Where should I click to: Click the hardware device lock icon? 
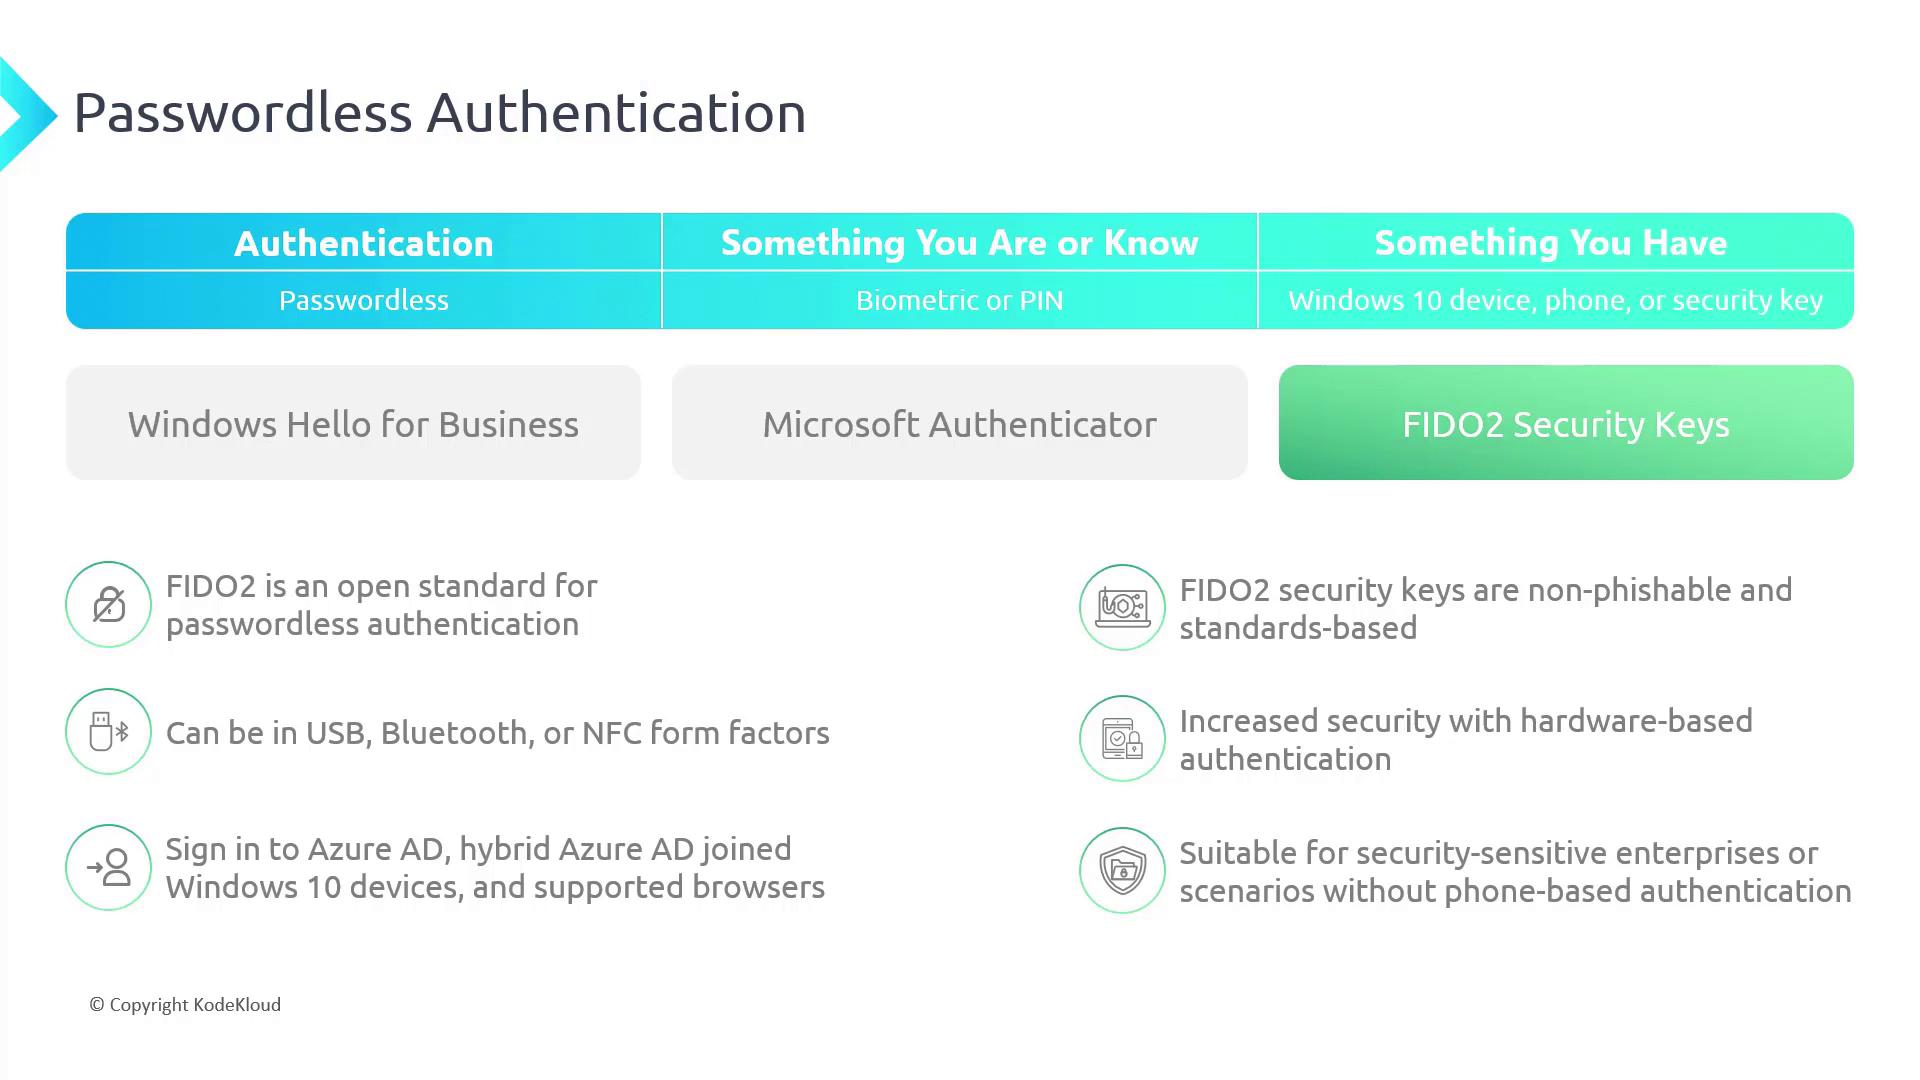click(1122, 739)
